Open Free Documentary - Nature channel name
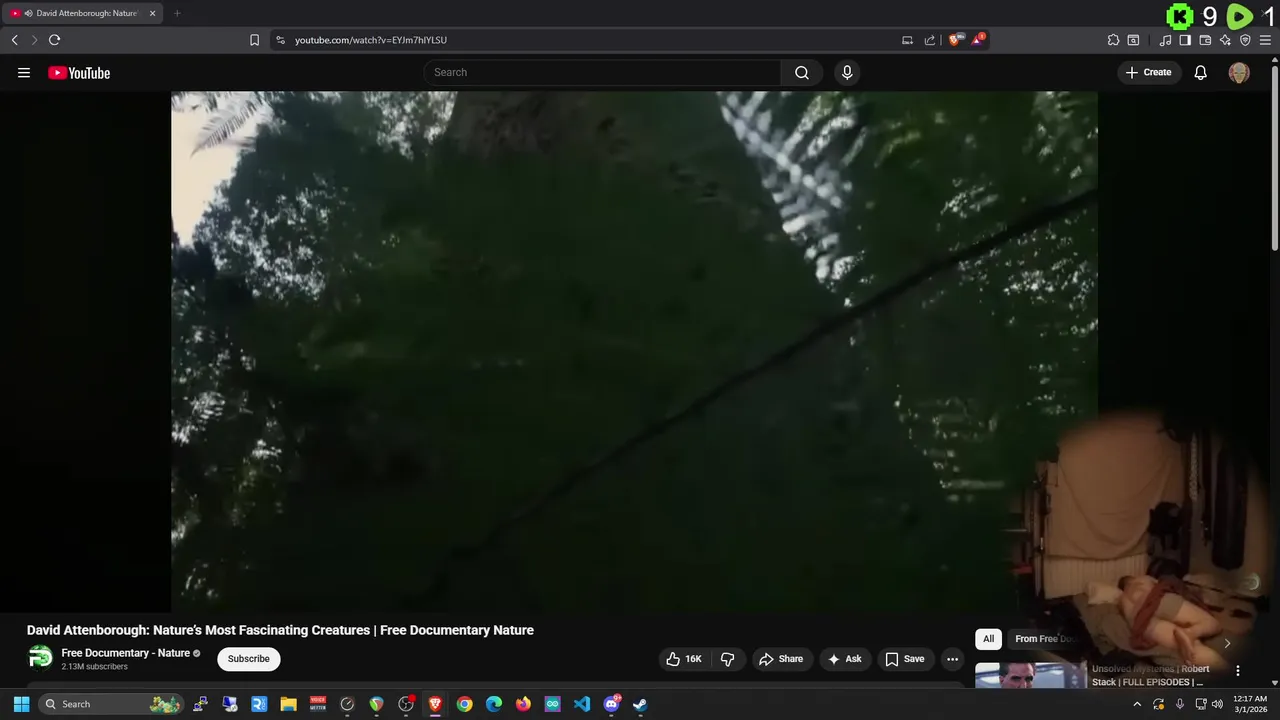Screen dimensions: 1280x720 coord(125,653)
